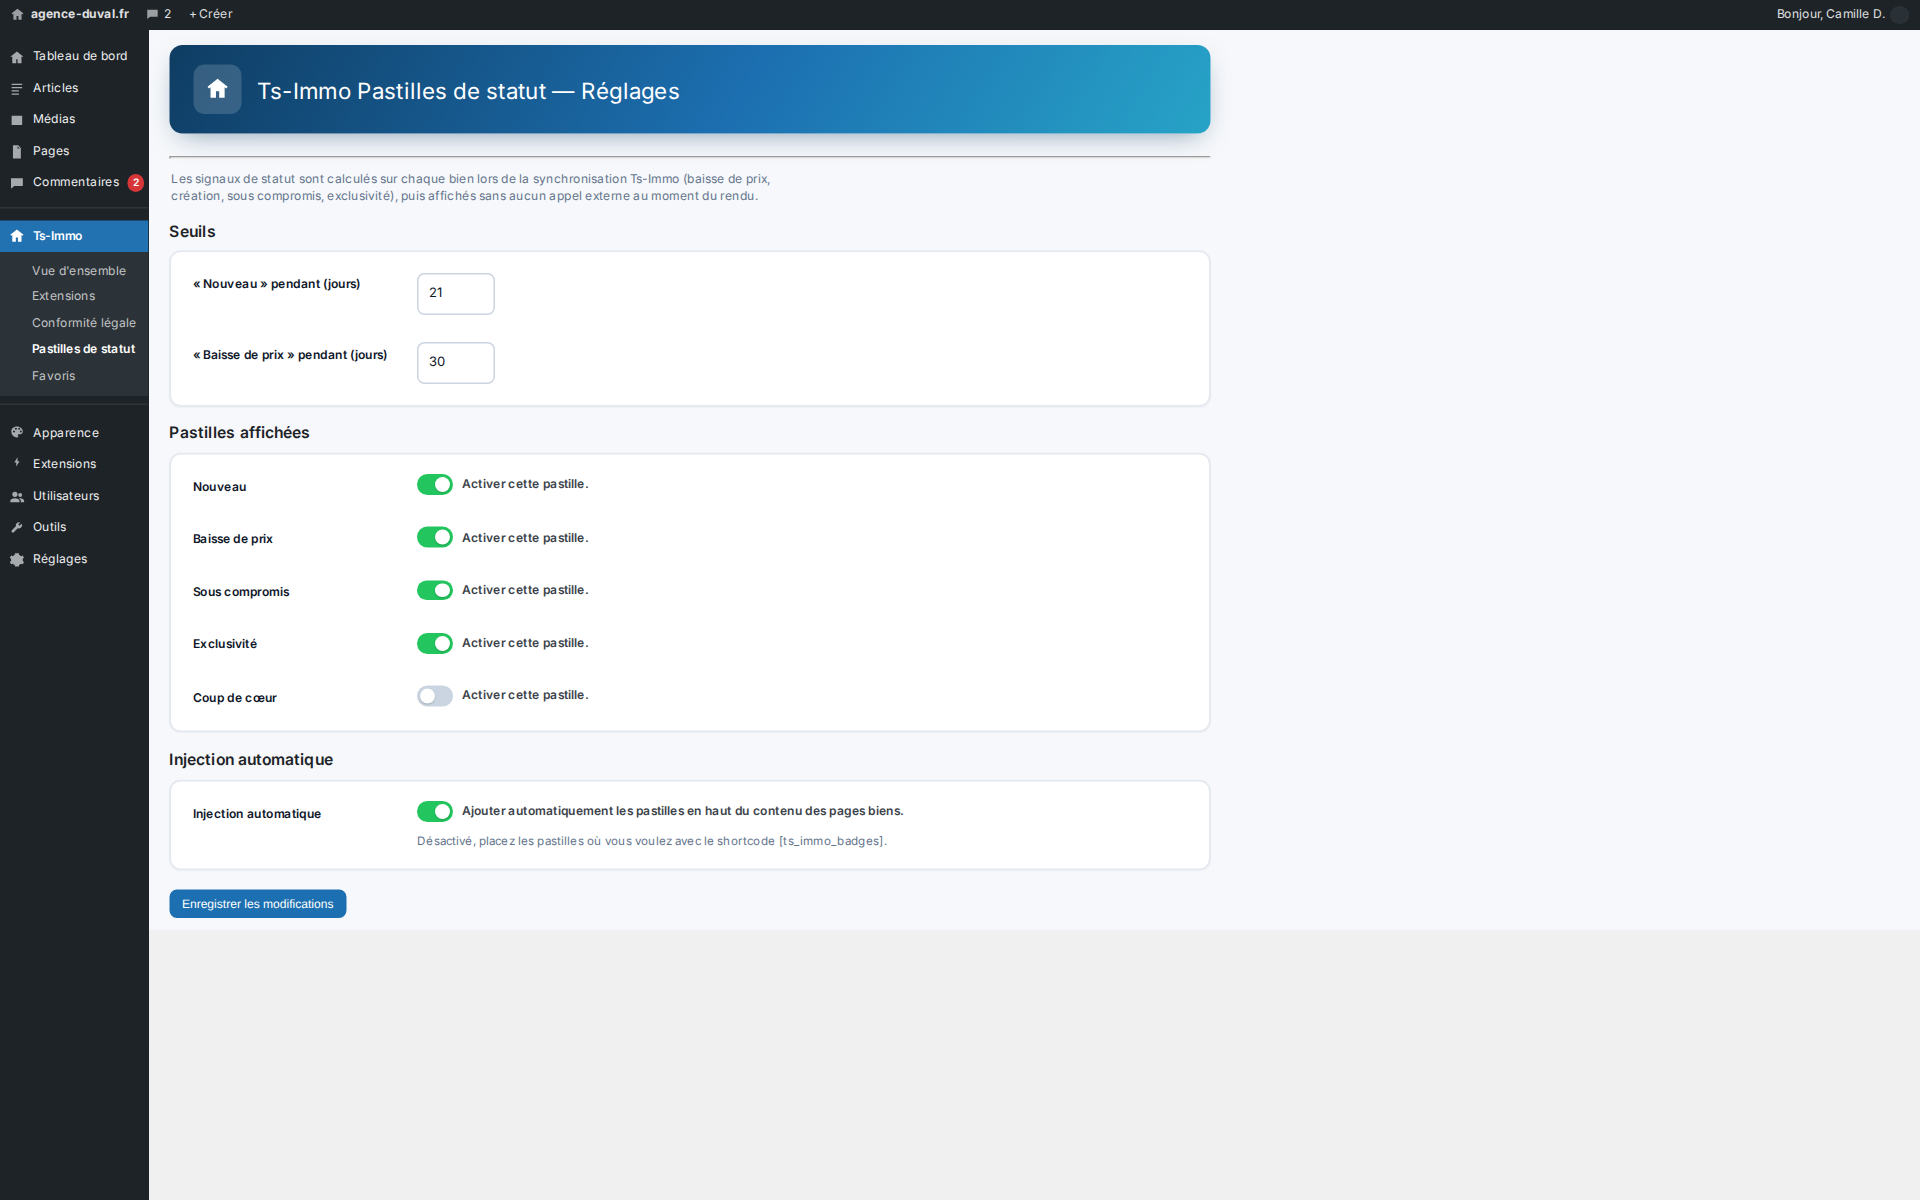Click the Apparence palette icon

17,433
